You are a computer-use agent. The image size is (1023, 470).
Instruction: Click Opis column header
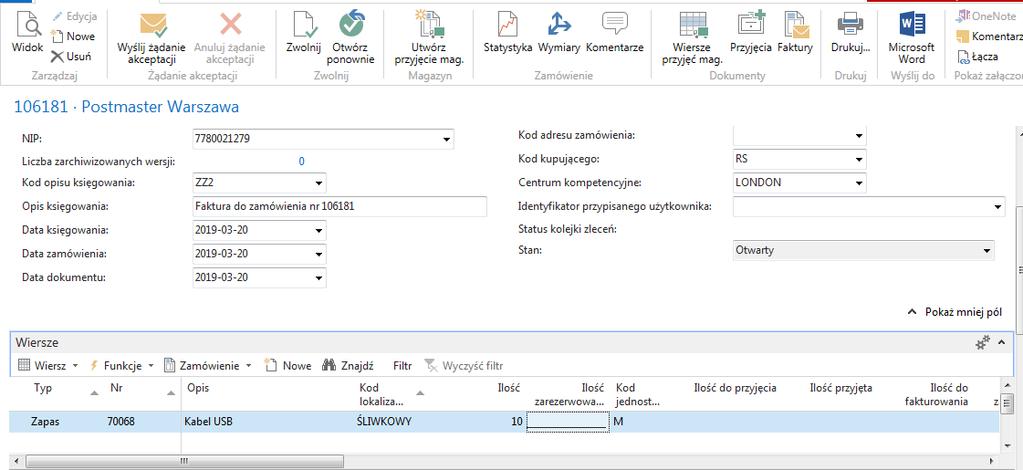pyautogui.click(x=198, y=388)
